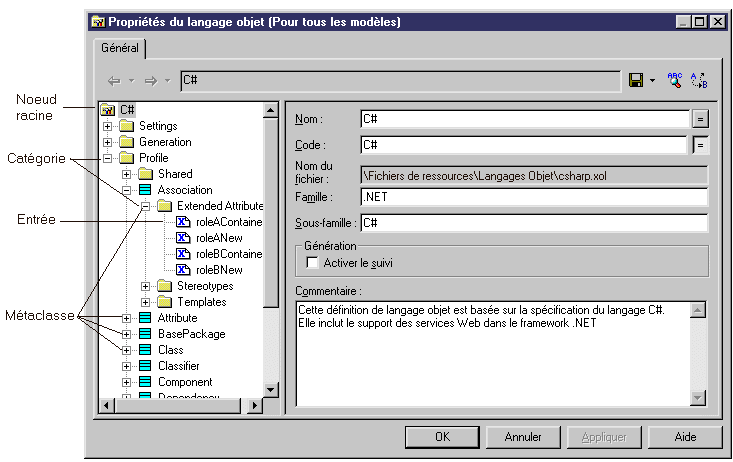
Task: Open the dropdown arrow next to Save
Action: (x=652, y=80)
